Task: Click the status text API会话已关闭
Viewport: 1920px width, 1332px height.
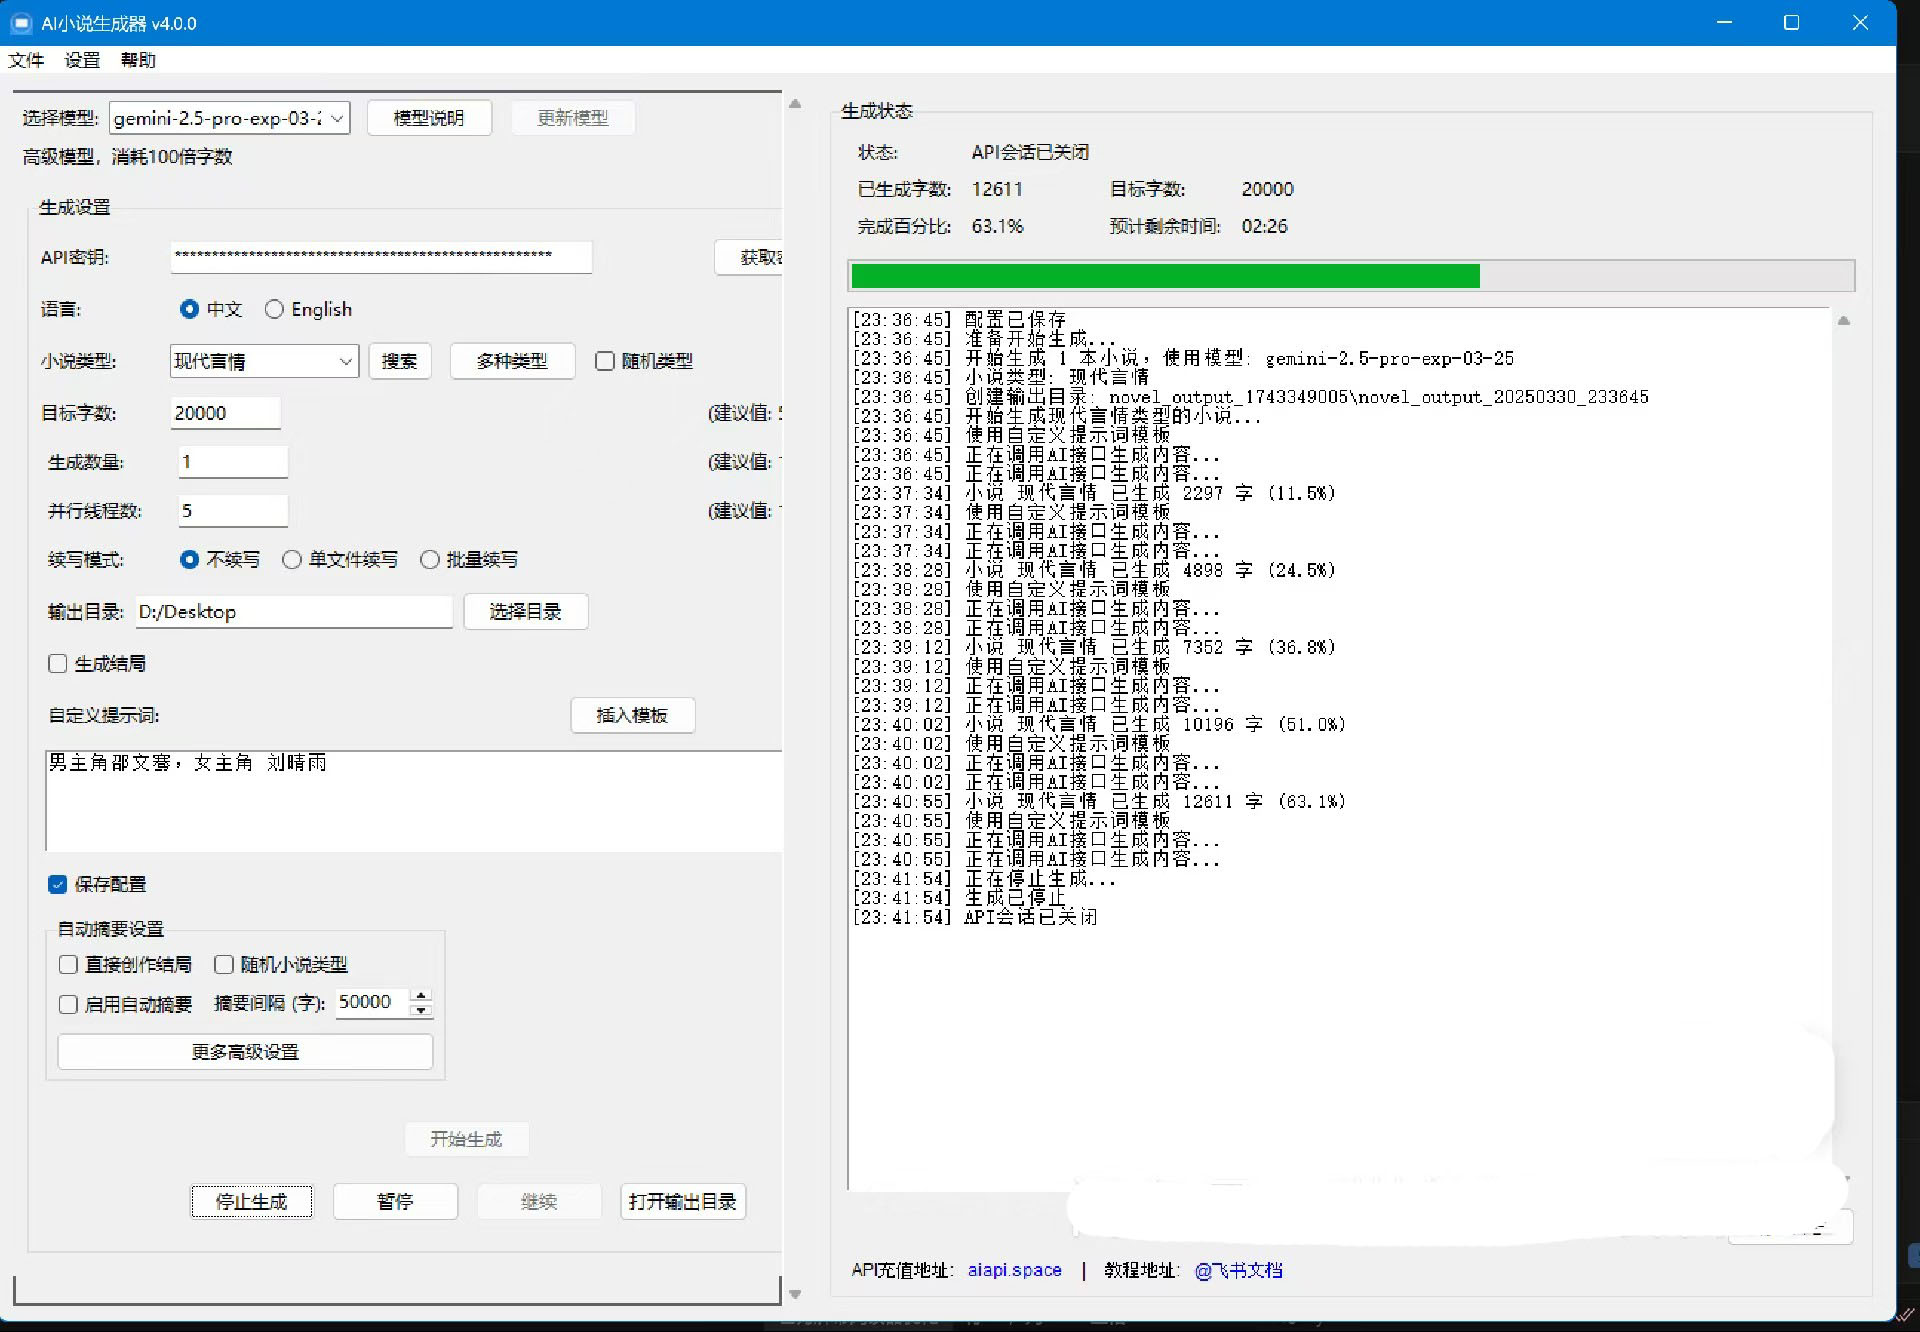Action: (1030, 152)
